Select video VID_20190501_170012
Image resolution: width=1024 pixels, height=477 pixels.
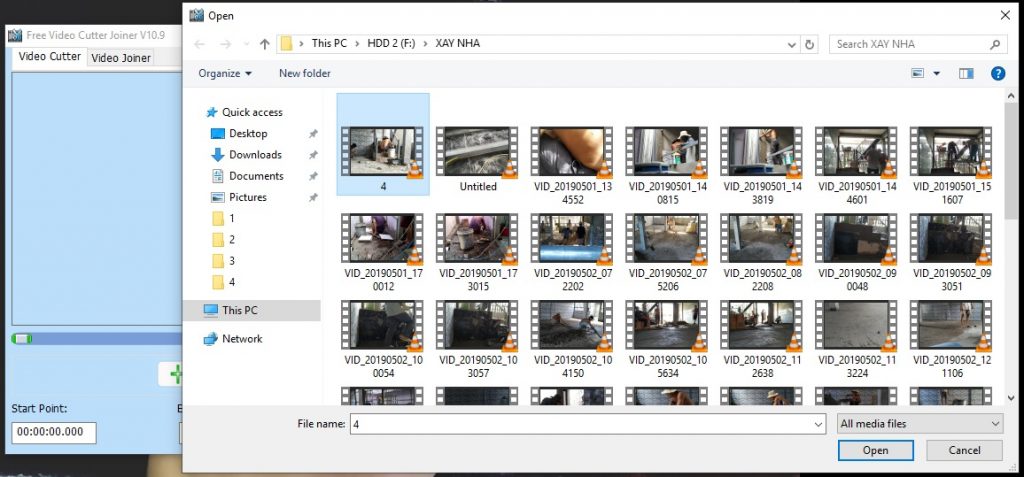click(x=383, y=253)
